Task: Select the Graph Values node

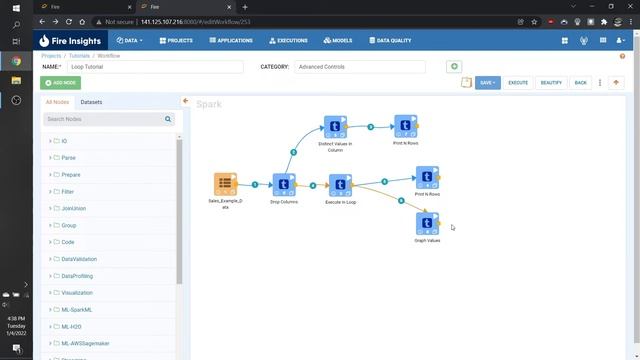Action: pyautogui.click(x=427, y=223)
